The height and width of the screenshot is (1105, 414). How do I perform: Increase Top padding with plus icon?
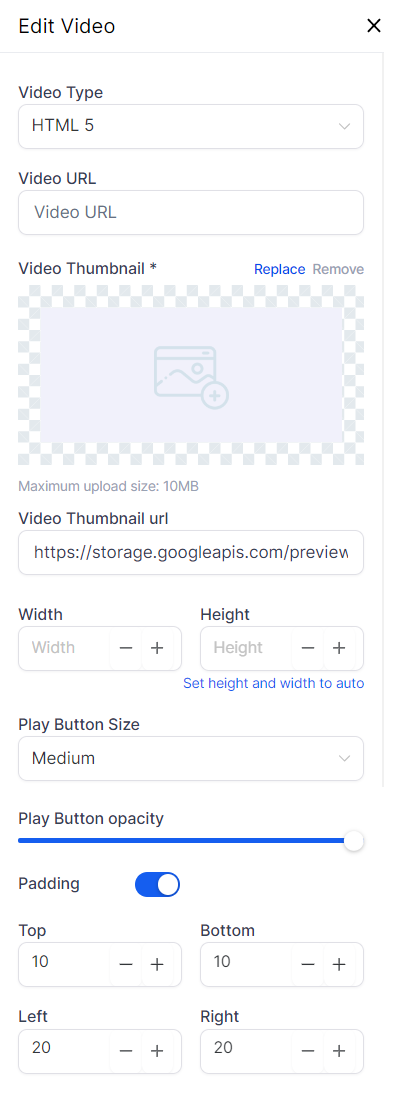pyautogui.click(x=157, y=964)
